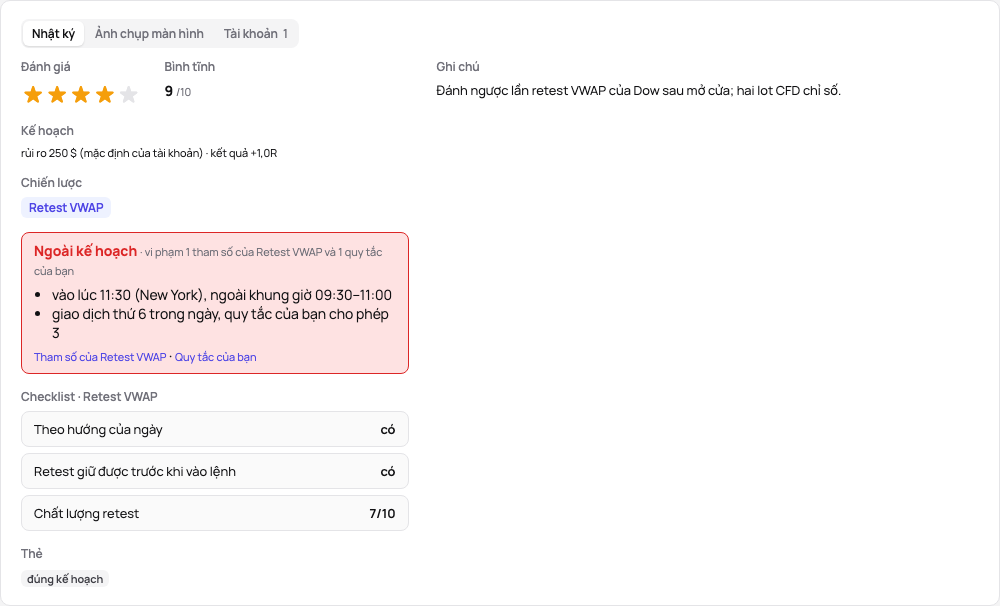This screenshot has width=1000, height=606.
Task: Select the fourth rating star
Action: (x=105, y=94)
